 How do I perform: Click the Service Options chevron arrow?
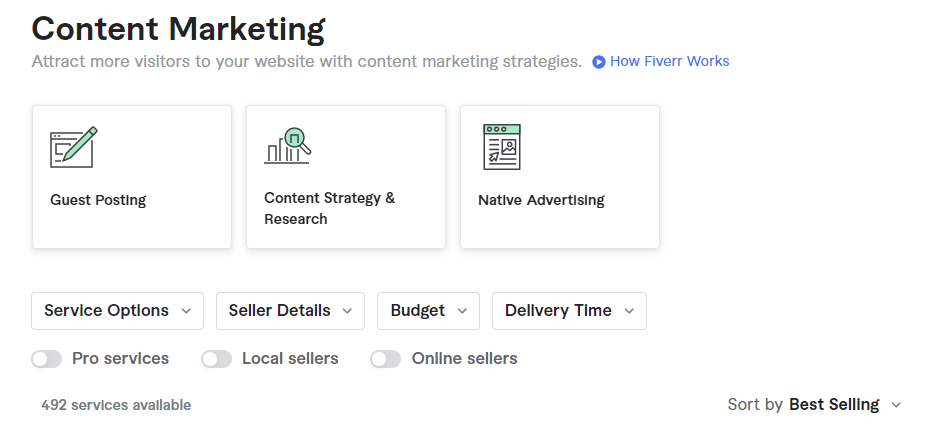(x=186, y=311)
